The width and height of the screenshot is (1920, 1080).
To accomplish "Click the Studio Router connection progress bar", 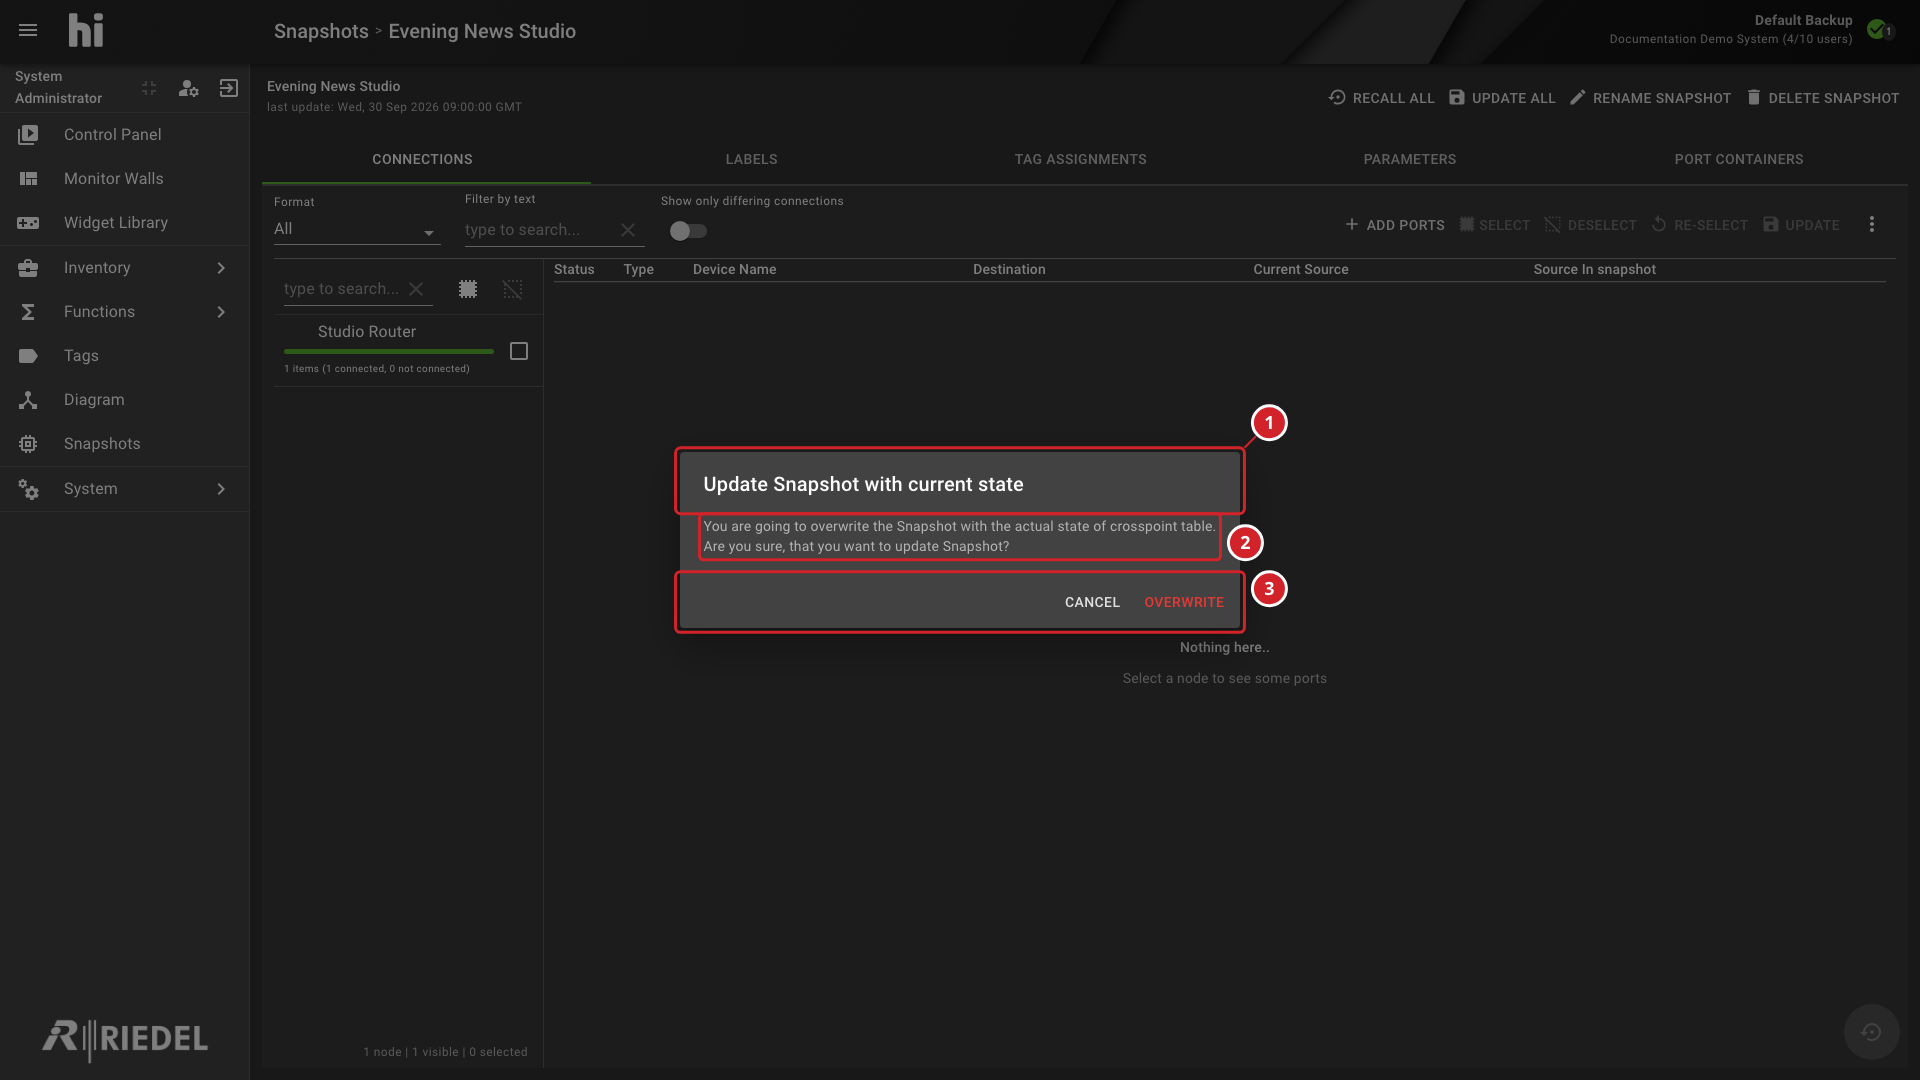I will pos(389,351).
